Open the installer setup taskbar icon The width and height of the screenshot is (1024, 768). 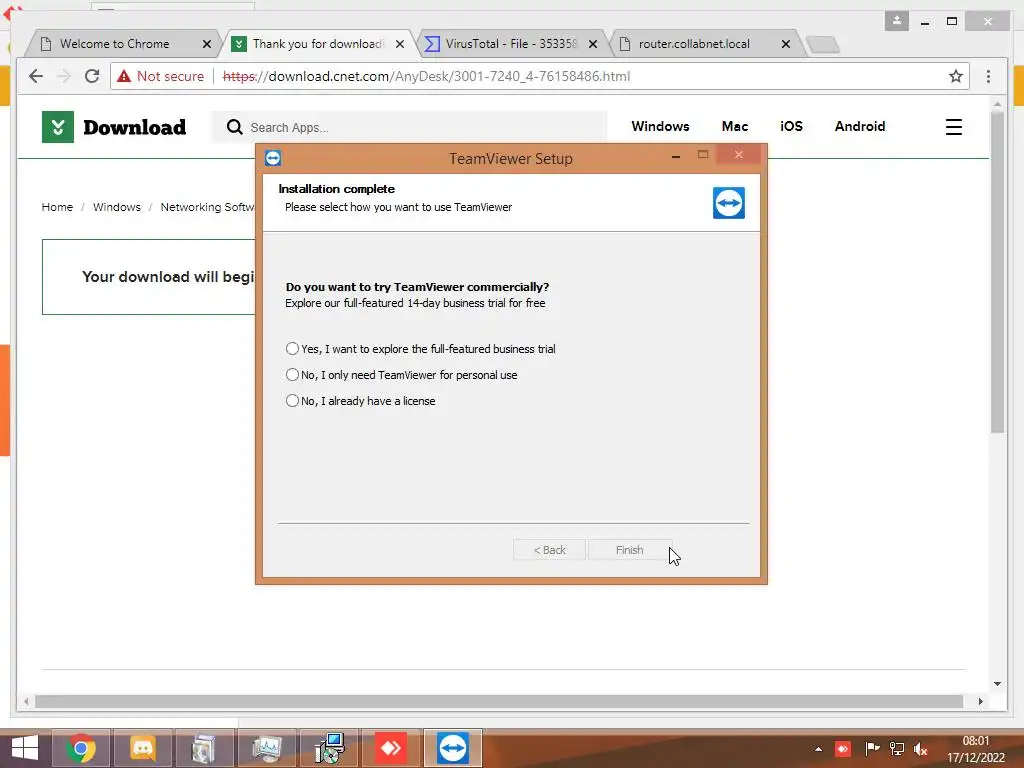click(x=329, y=748)
